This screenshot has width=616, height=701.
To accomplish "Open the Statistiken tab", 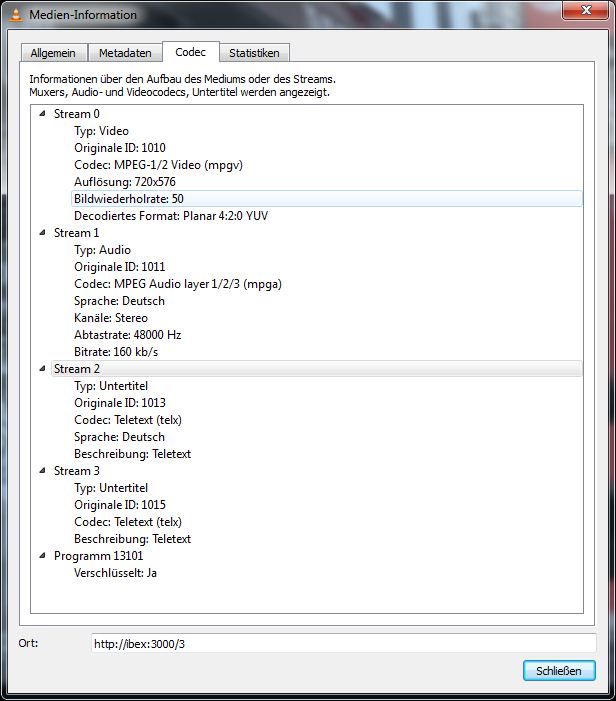I will pos(254,53).
